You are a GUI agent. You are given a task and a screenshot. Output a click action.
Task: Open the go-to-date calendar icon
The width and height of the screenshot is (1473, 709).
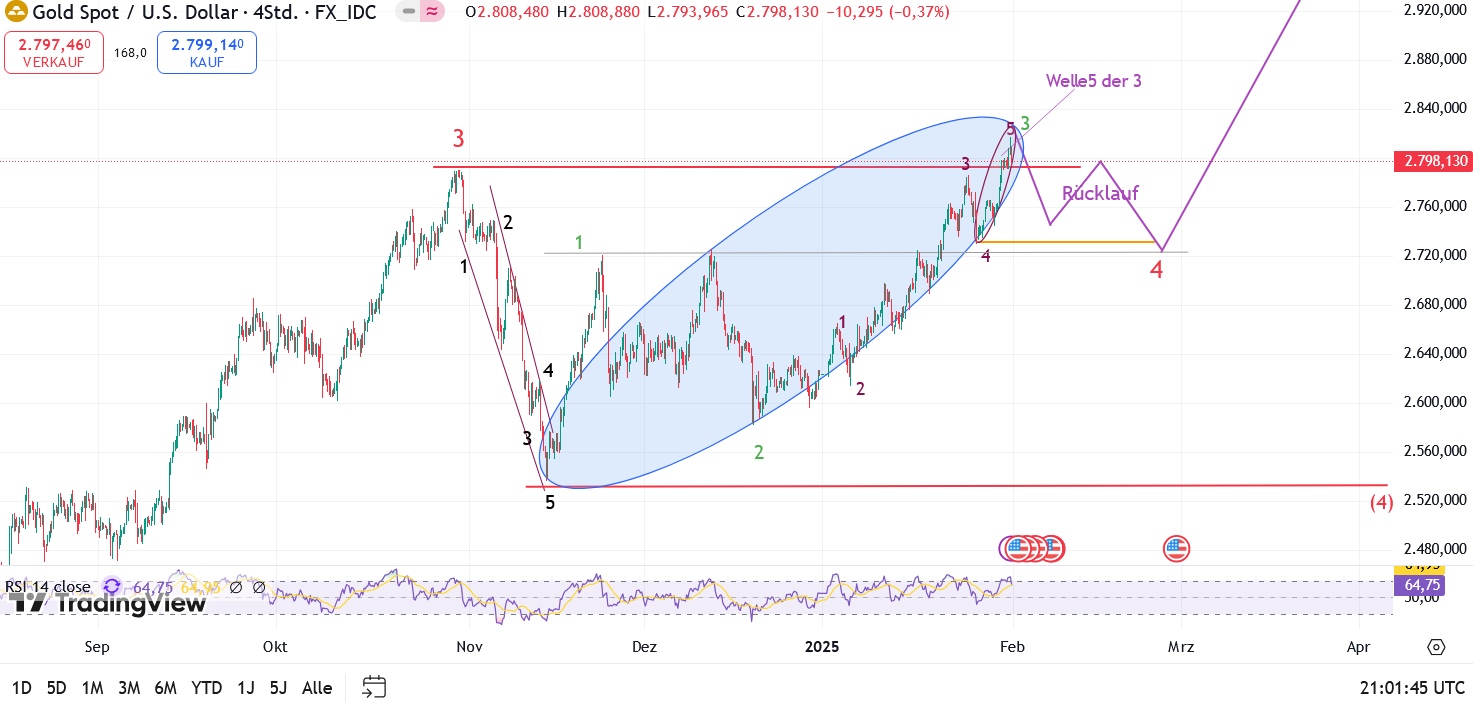click(374, 687)
